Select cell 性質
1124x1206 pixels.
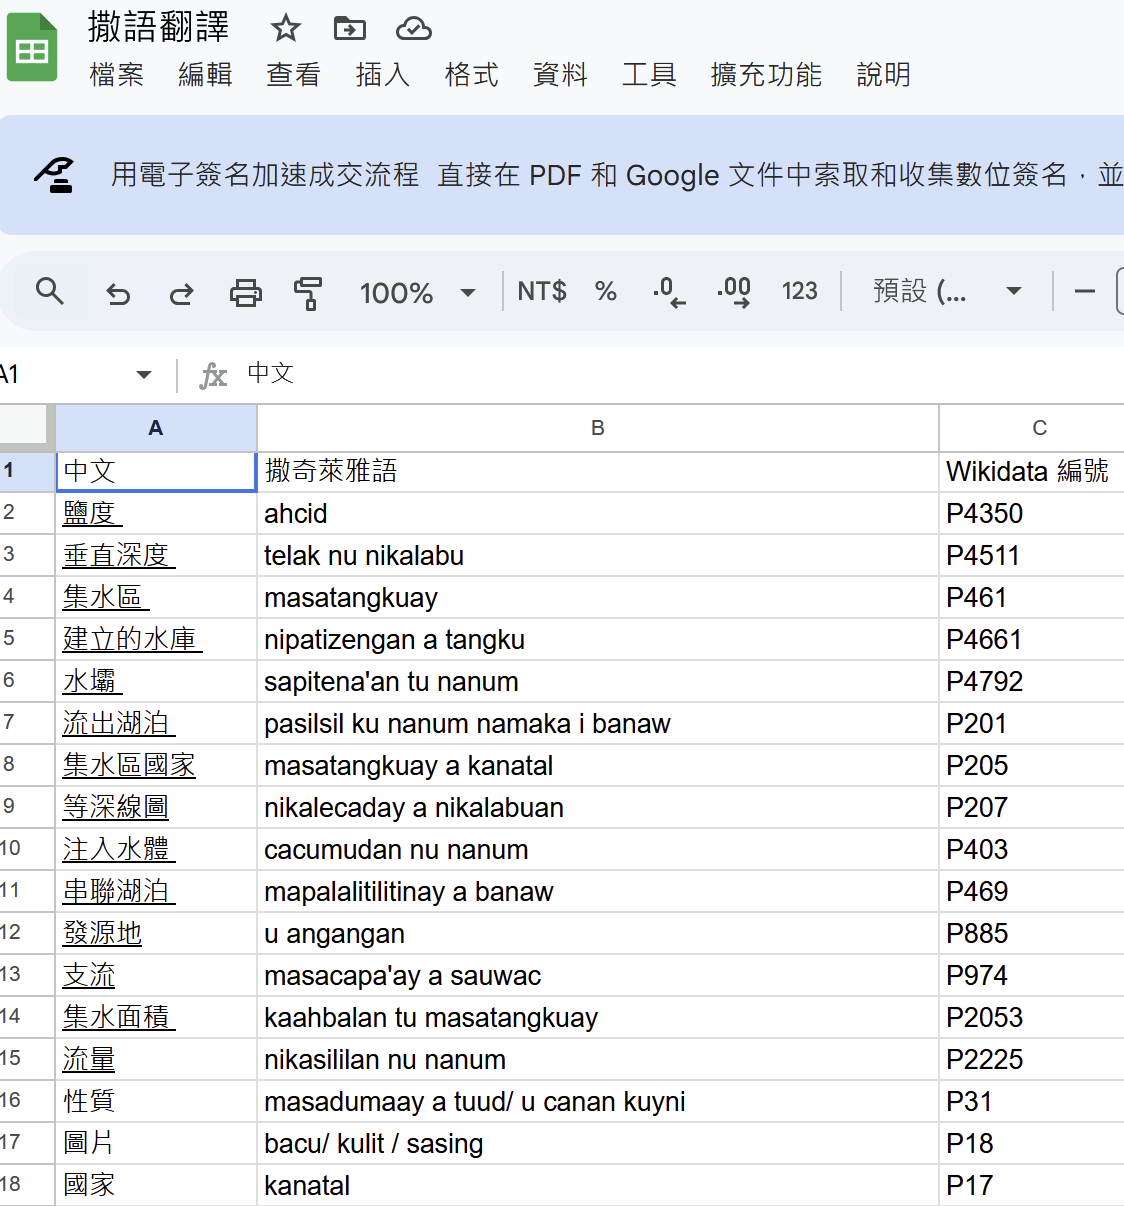point(156,1101)
